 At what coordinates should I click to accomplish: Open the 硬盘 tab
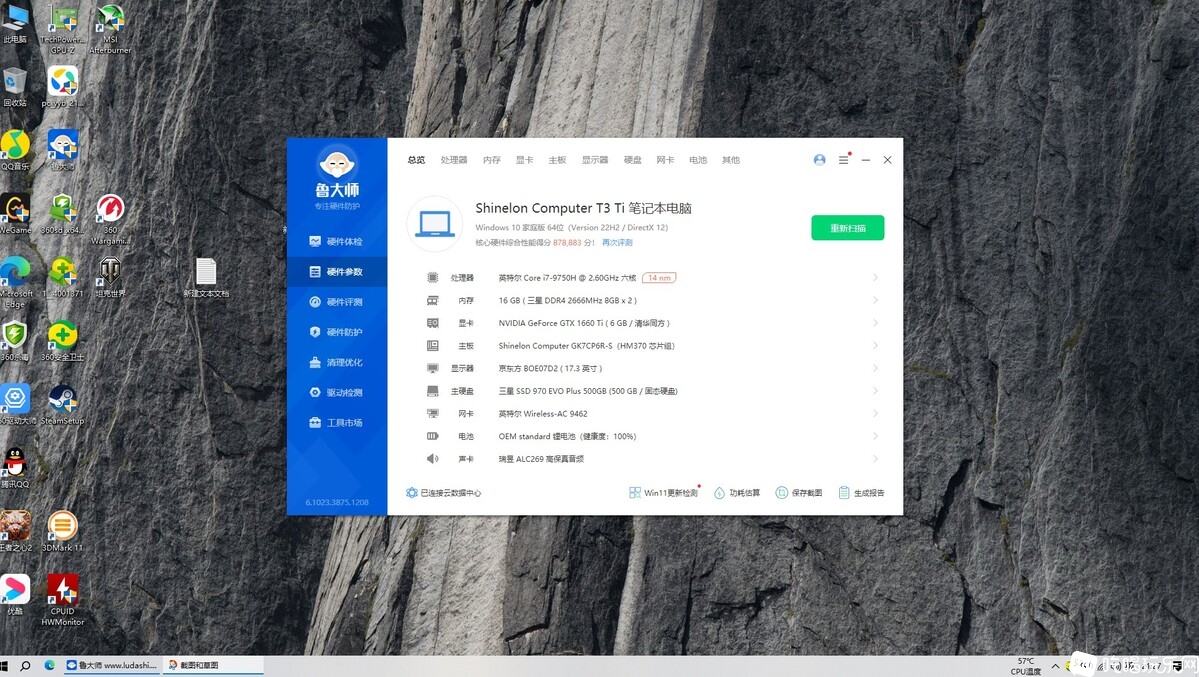click(632, 160)
